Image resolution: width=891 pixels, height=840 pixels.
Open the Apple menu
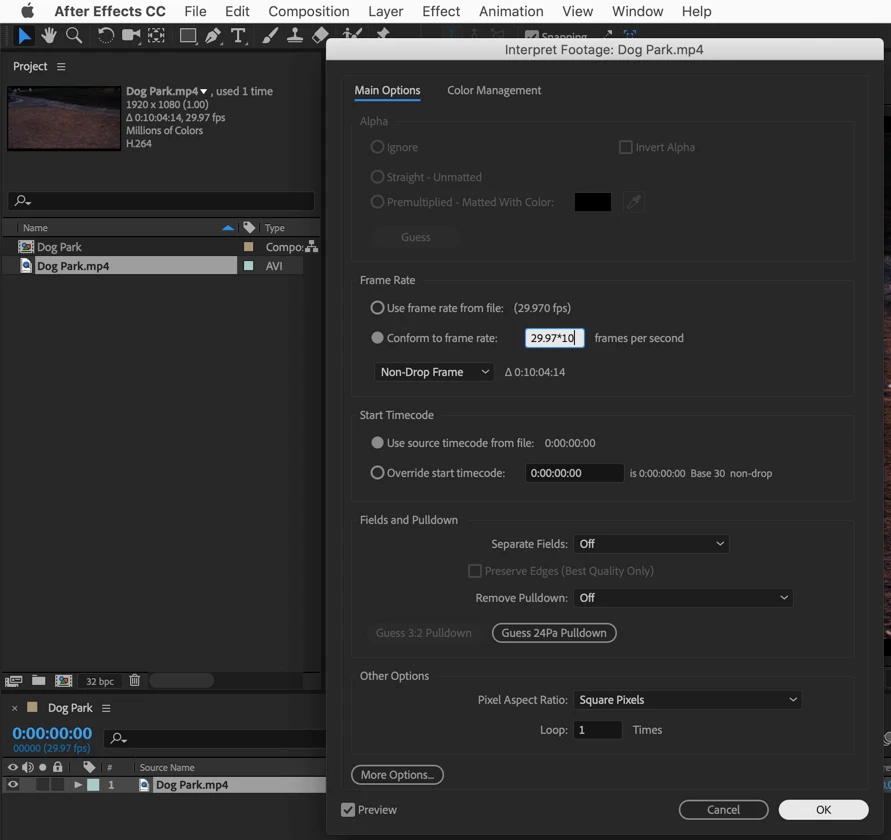tap(27, 11)
